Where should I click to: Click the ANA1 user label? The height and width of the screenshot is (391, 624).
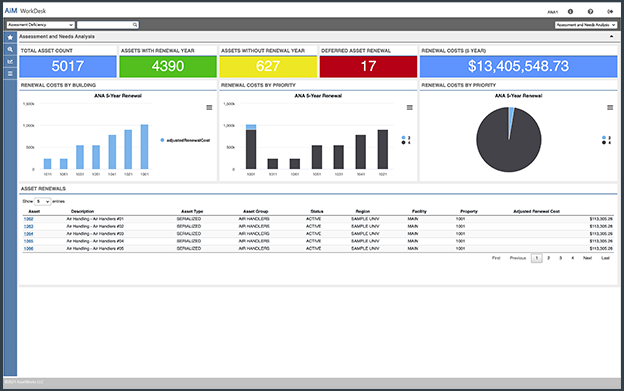click(x=552, y=12)
